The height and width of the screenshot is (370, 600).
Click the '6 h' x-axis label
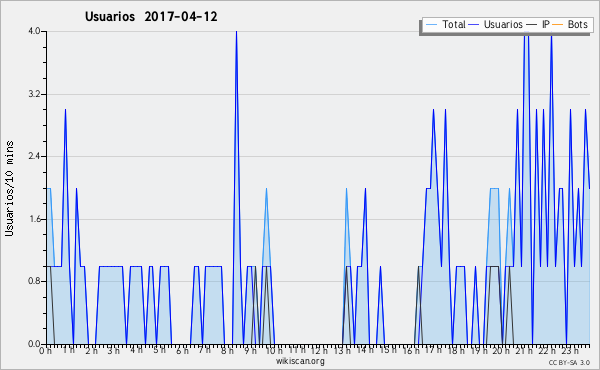[x=182, y=351]
